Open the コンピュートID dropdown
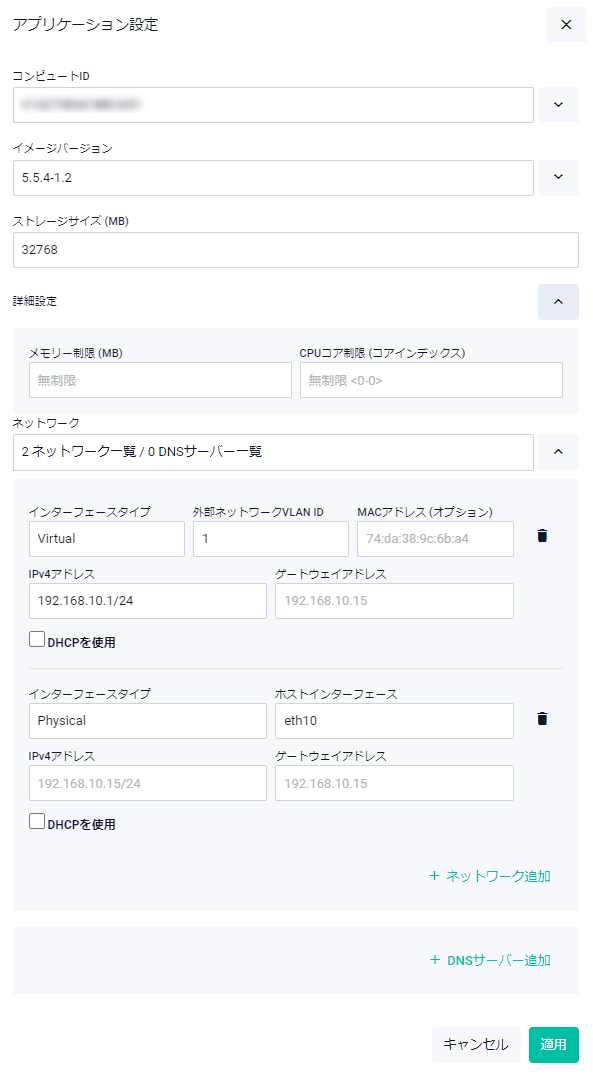 [x=558, y=105]
